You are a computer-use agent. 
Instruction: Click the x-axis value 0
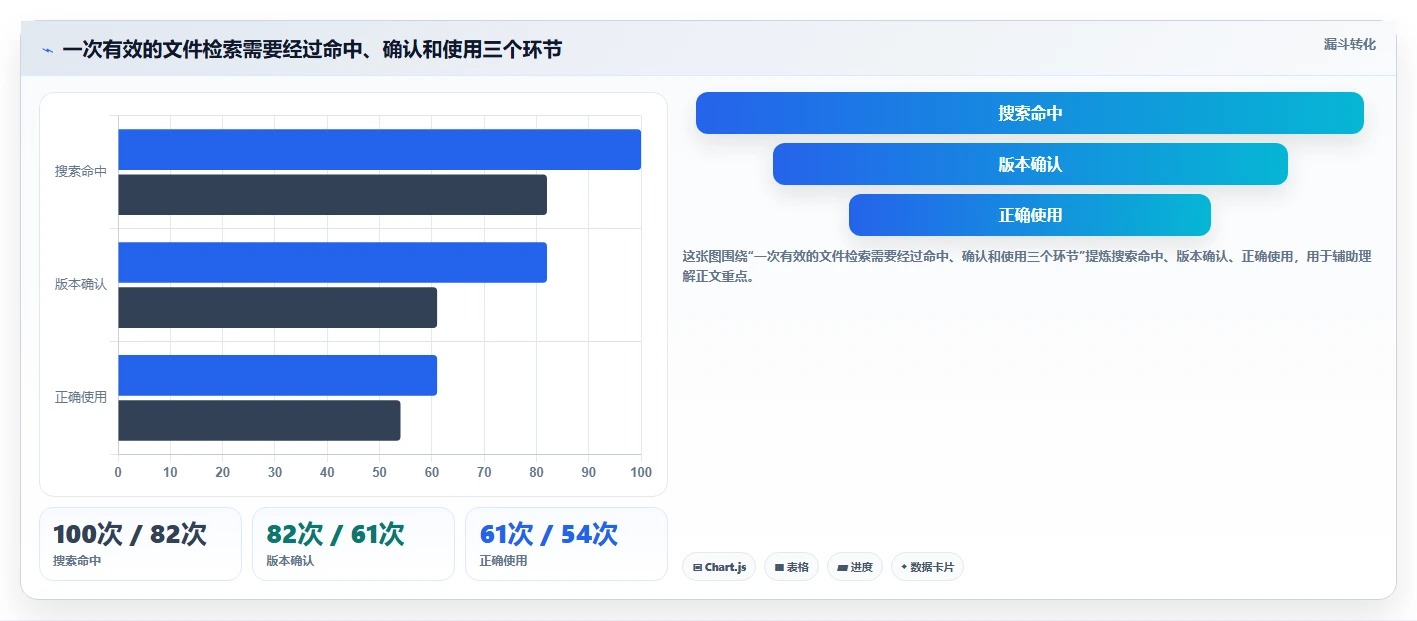point(118,472)
